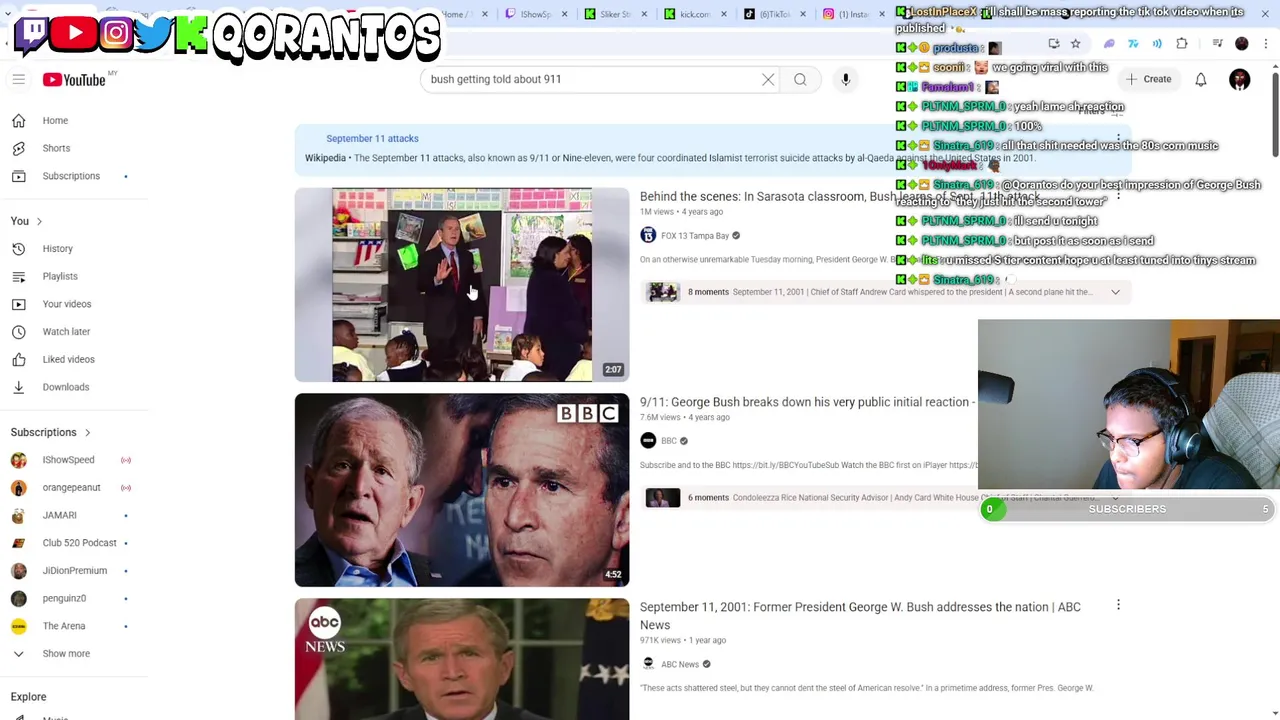Open the browser media controls icon
Screen dimensions: 1280x720
click(1217, 44)
